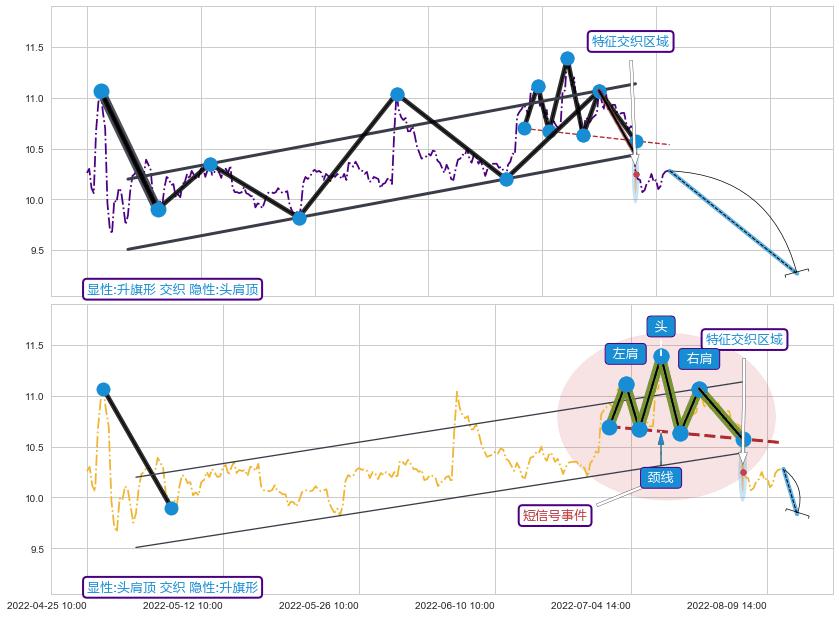Click 特征交织区域 label in lower chart

(x=744, y=340)
